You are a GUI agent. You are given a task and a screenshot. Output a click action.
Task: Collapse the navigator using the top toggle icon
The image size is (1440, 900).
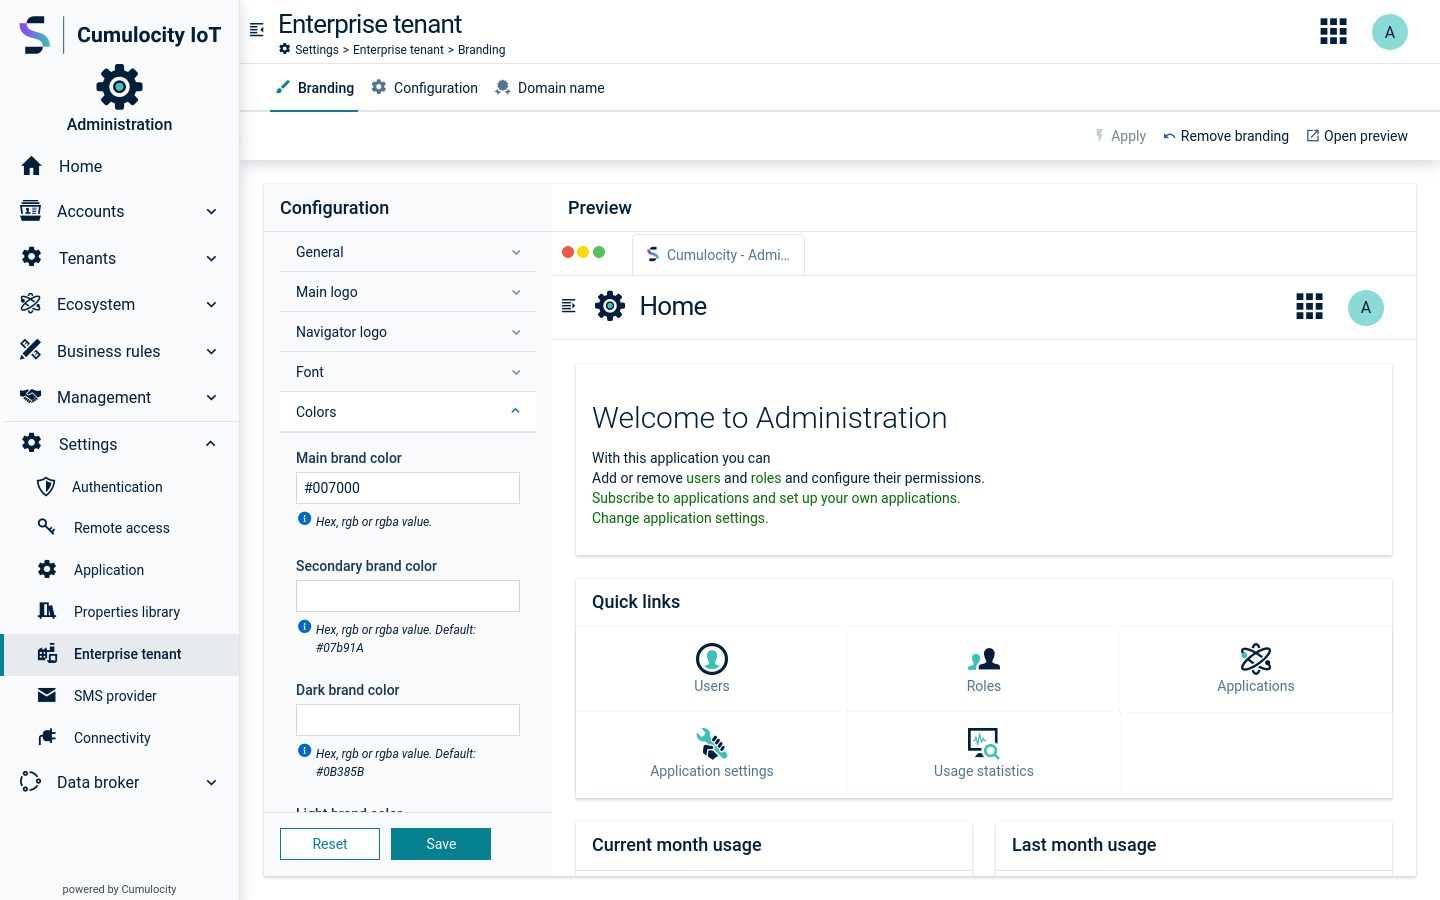click(x=257, y=30)
